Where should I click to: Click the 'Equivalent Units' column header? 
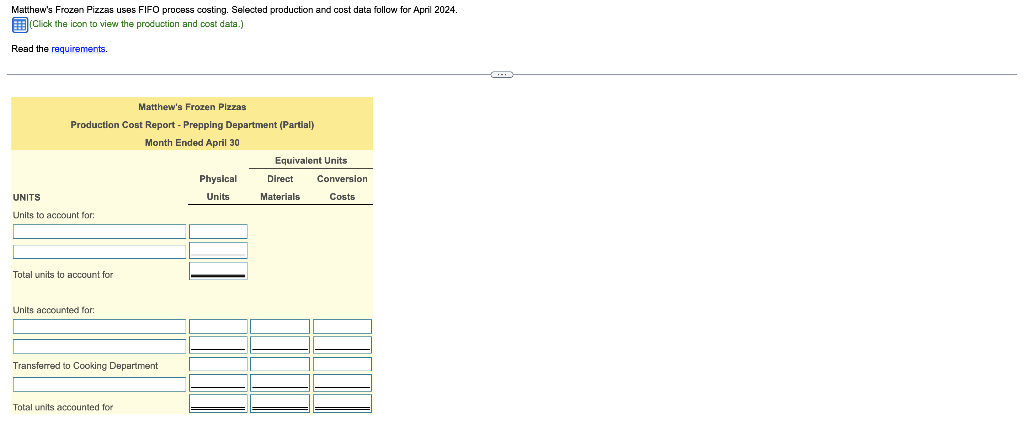click(x=311, y=161)
